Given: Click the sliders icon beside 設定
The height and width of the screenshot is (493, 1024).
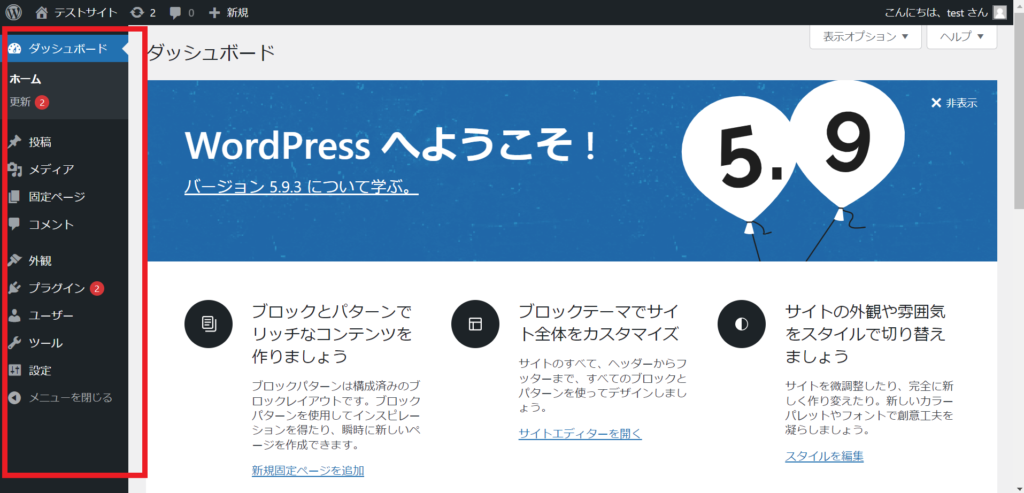Looking at the screenshot, I should point(15,370).
